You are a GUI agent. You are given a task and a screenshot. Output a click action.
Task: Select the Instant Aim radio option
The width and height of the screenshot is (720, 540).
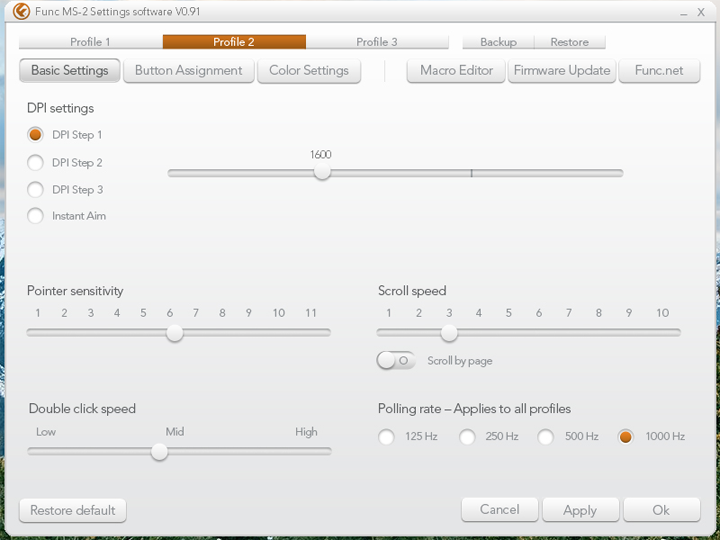[x=36, y=216]
